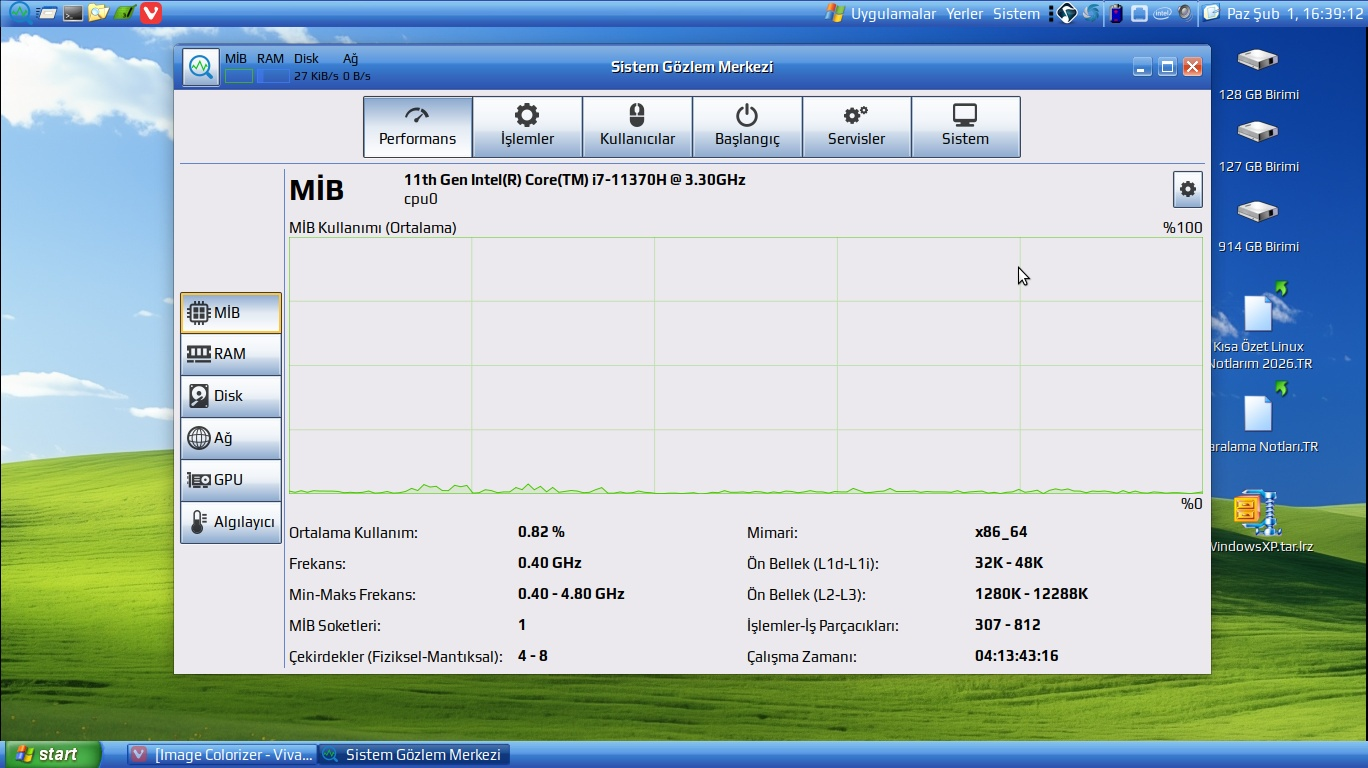Click the system monitor launcher in the top panel

[19, 12]
